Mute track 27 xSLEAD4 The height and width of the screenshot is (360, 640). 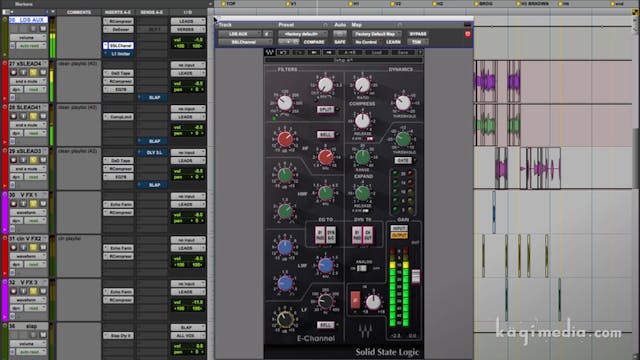(x=43, y=72)
